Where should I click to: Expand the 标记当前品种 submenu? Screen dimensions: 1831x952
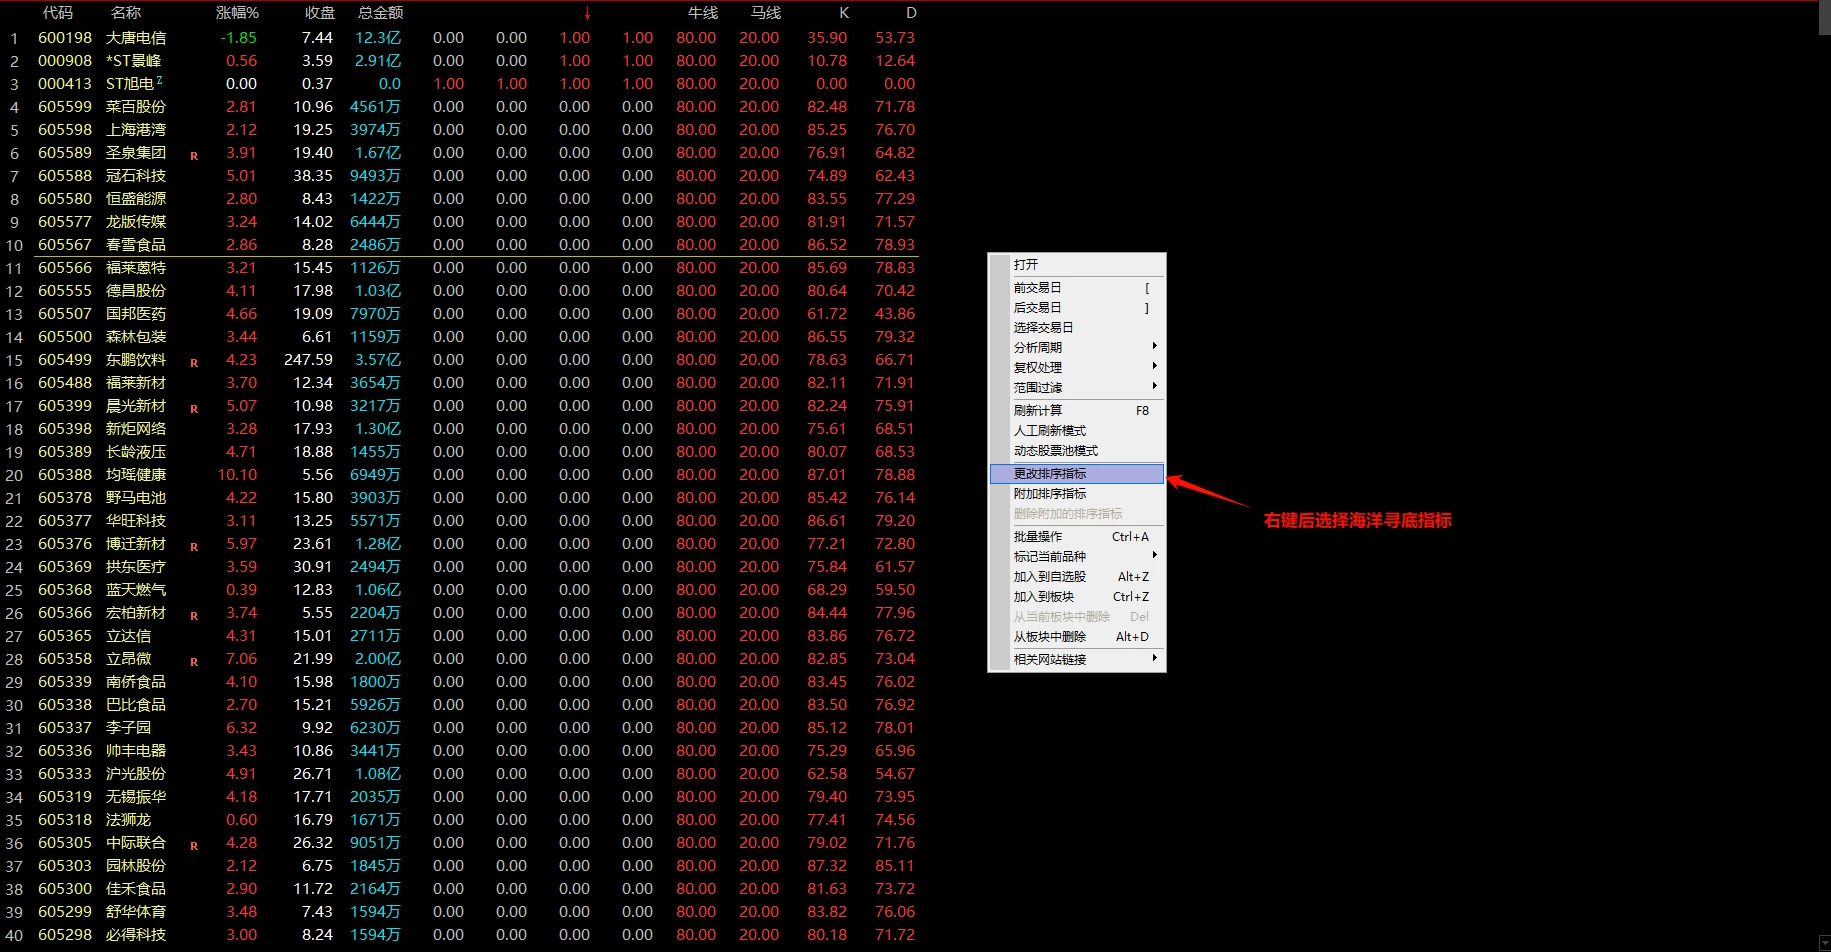click(x=1077, y=556)
